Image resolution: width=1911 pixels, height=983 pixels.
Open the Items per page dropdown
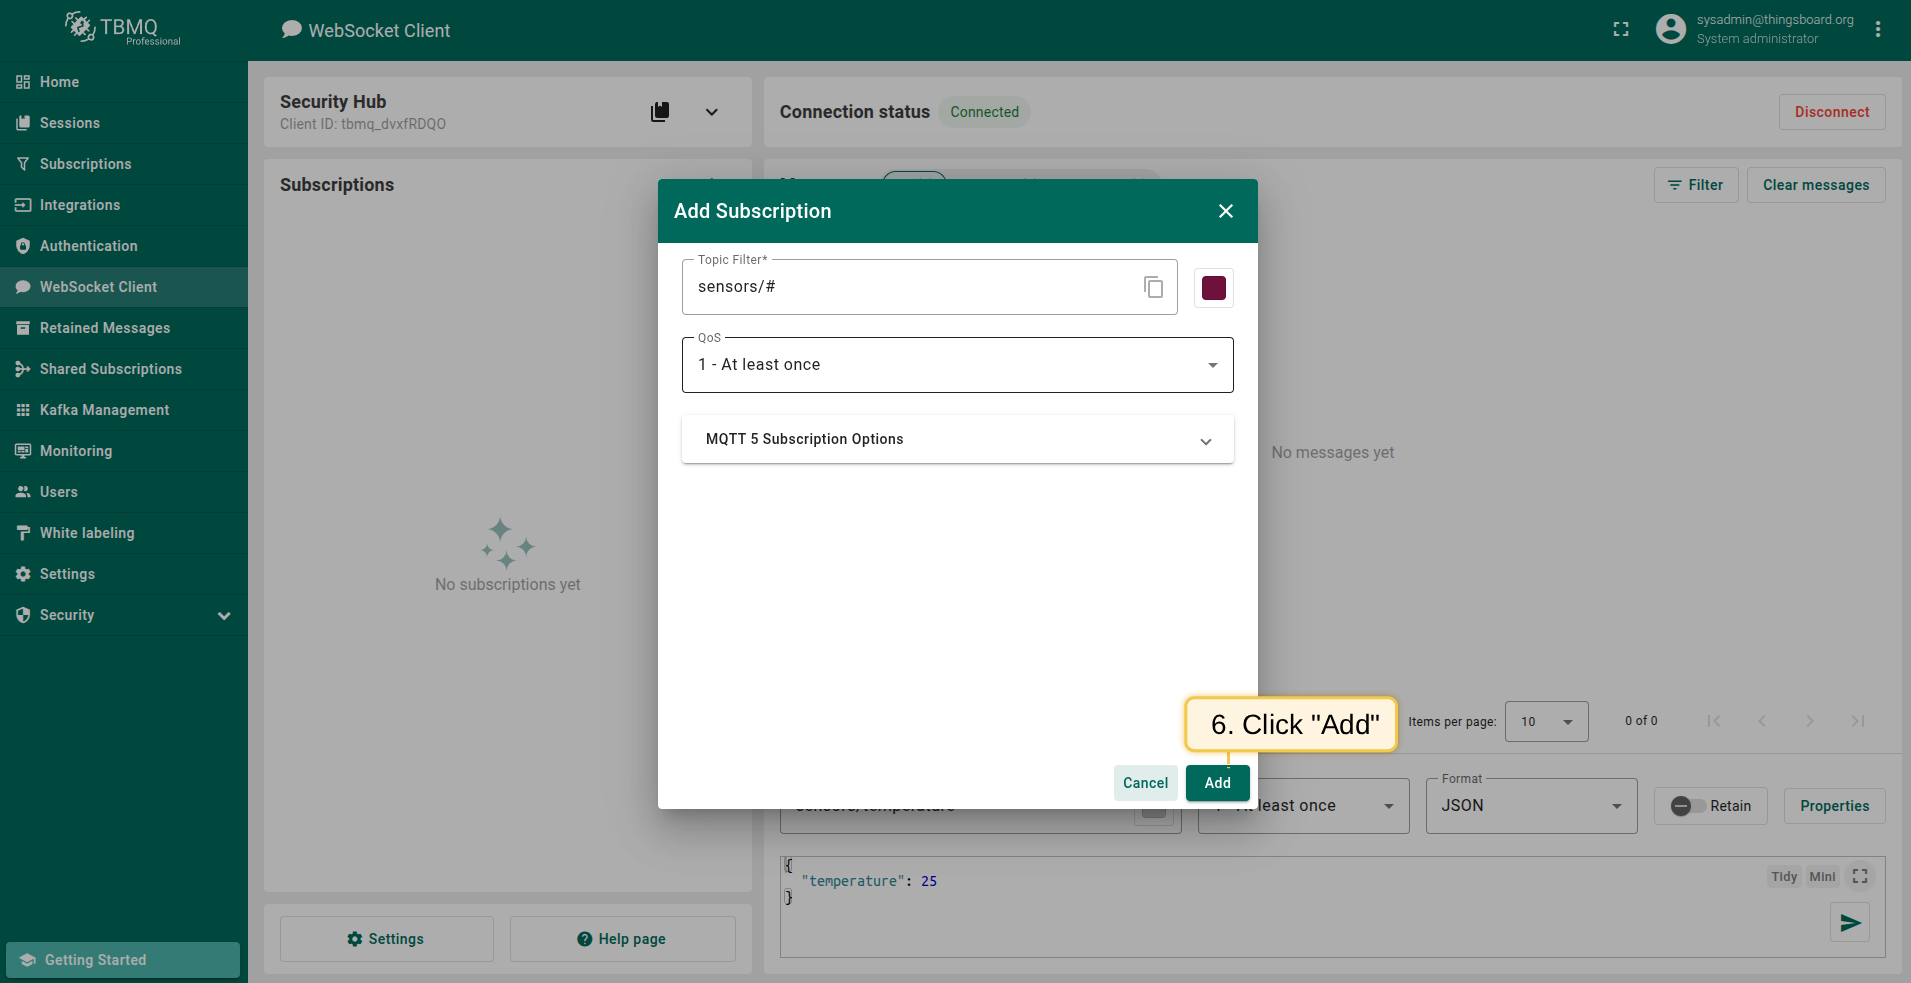point(1545,721)
